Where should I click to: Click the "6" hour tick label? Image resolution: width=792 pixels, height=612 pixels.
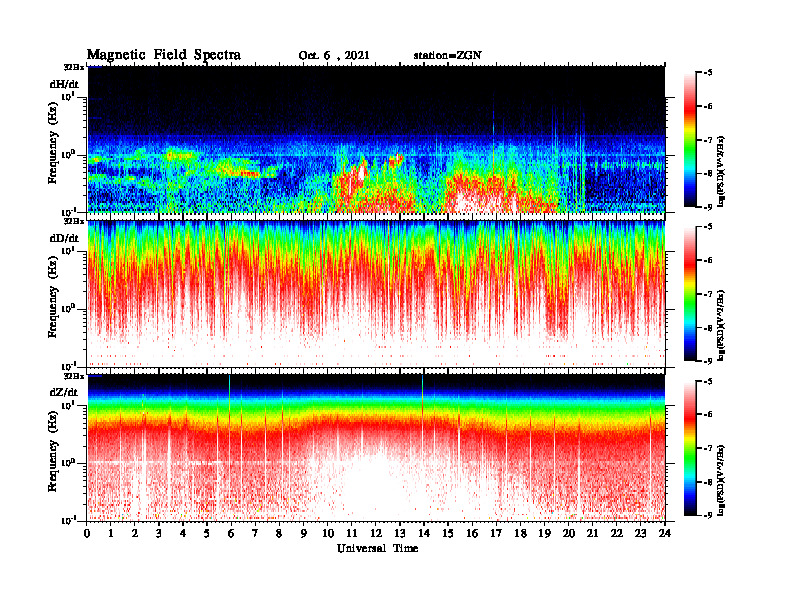[231, 533]
